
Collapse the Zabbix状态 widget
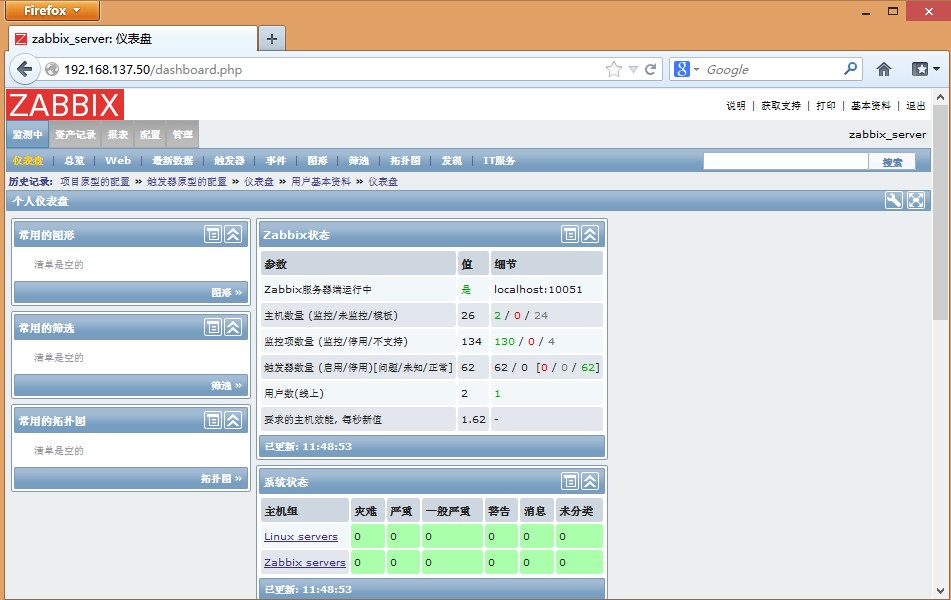590,234
